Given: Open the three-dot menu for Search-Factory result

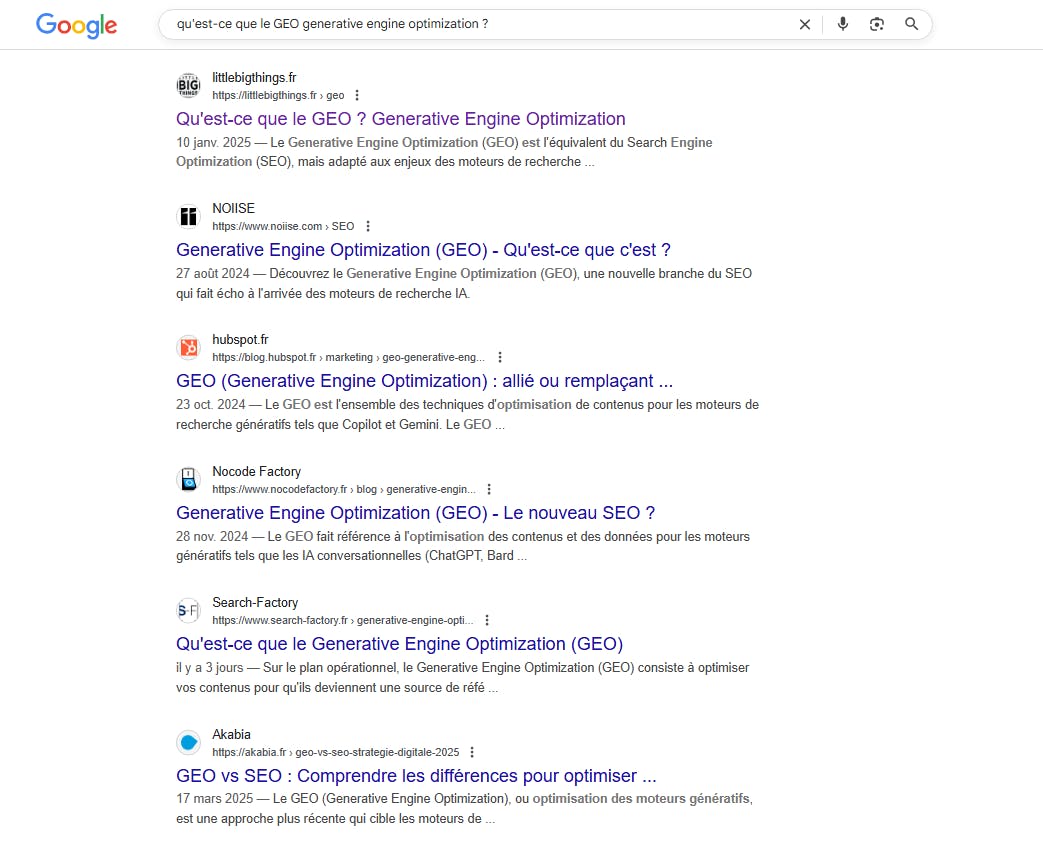Looking at the screenshot, I should click(x=487, y=620).
